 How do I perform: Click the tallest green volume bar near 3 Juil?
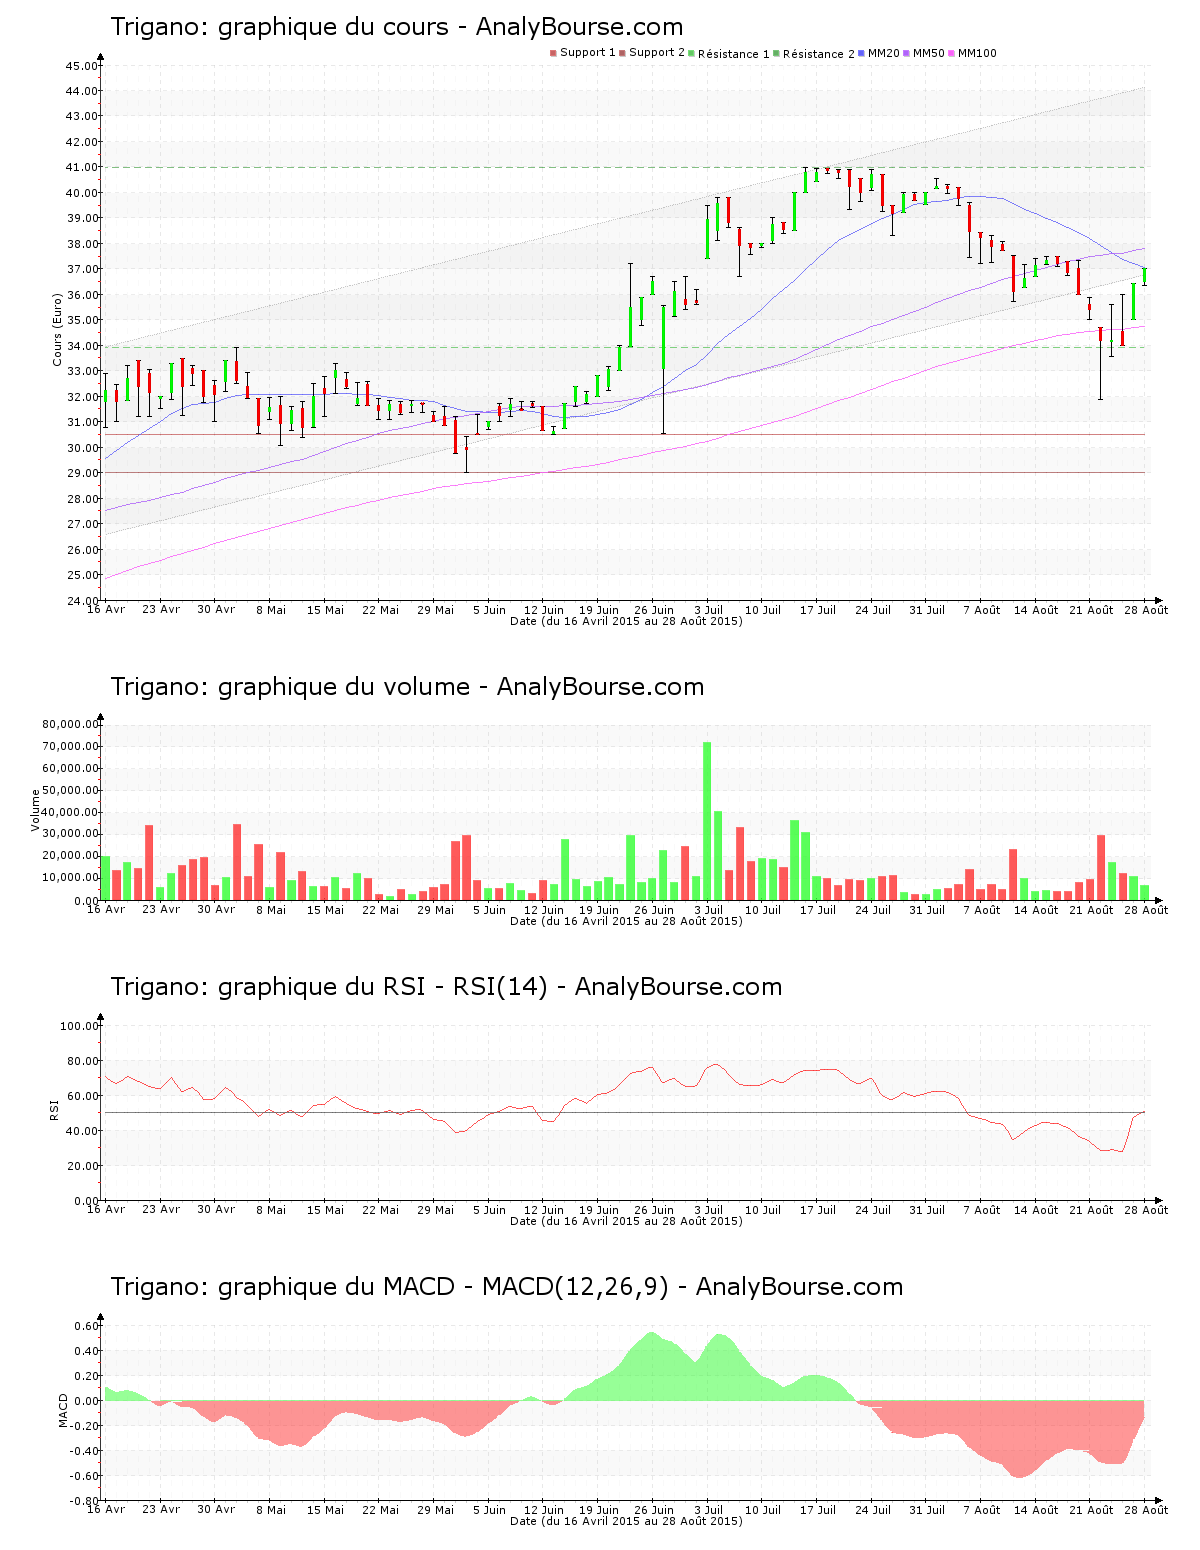point(707,820)
